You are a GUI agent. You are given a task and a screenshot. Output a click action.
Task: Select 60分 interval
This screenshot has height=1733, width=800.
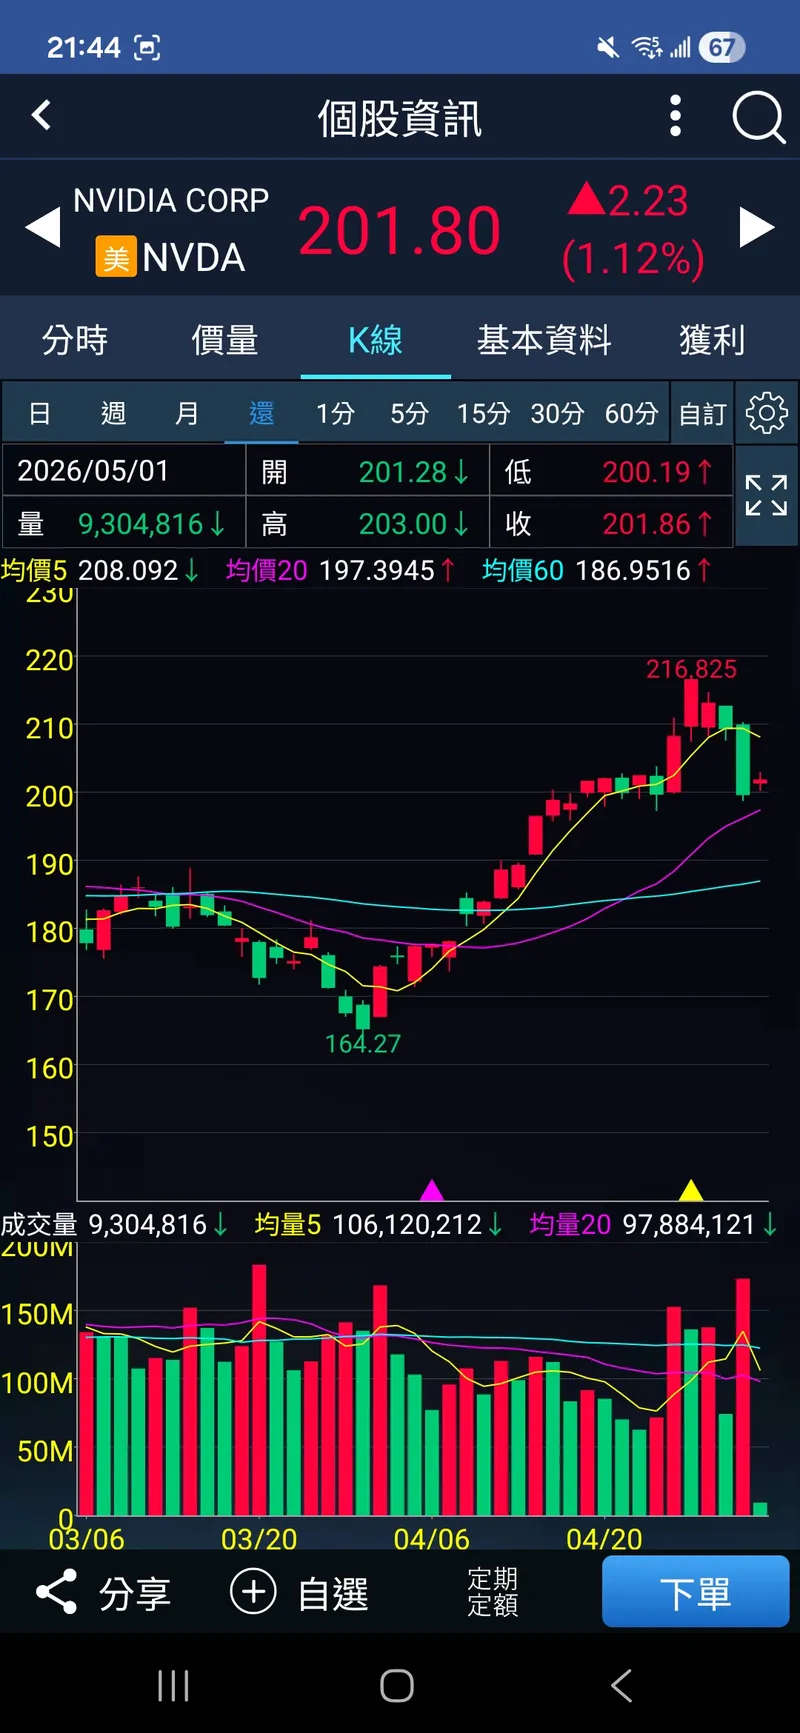click(631, 413)
